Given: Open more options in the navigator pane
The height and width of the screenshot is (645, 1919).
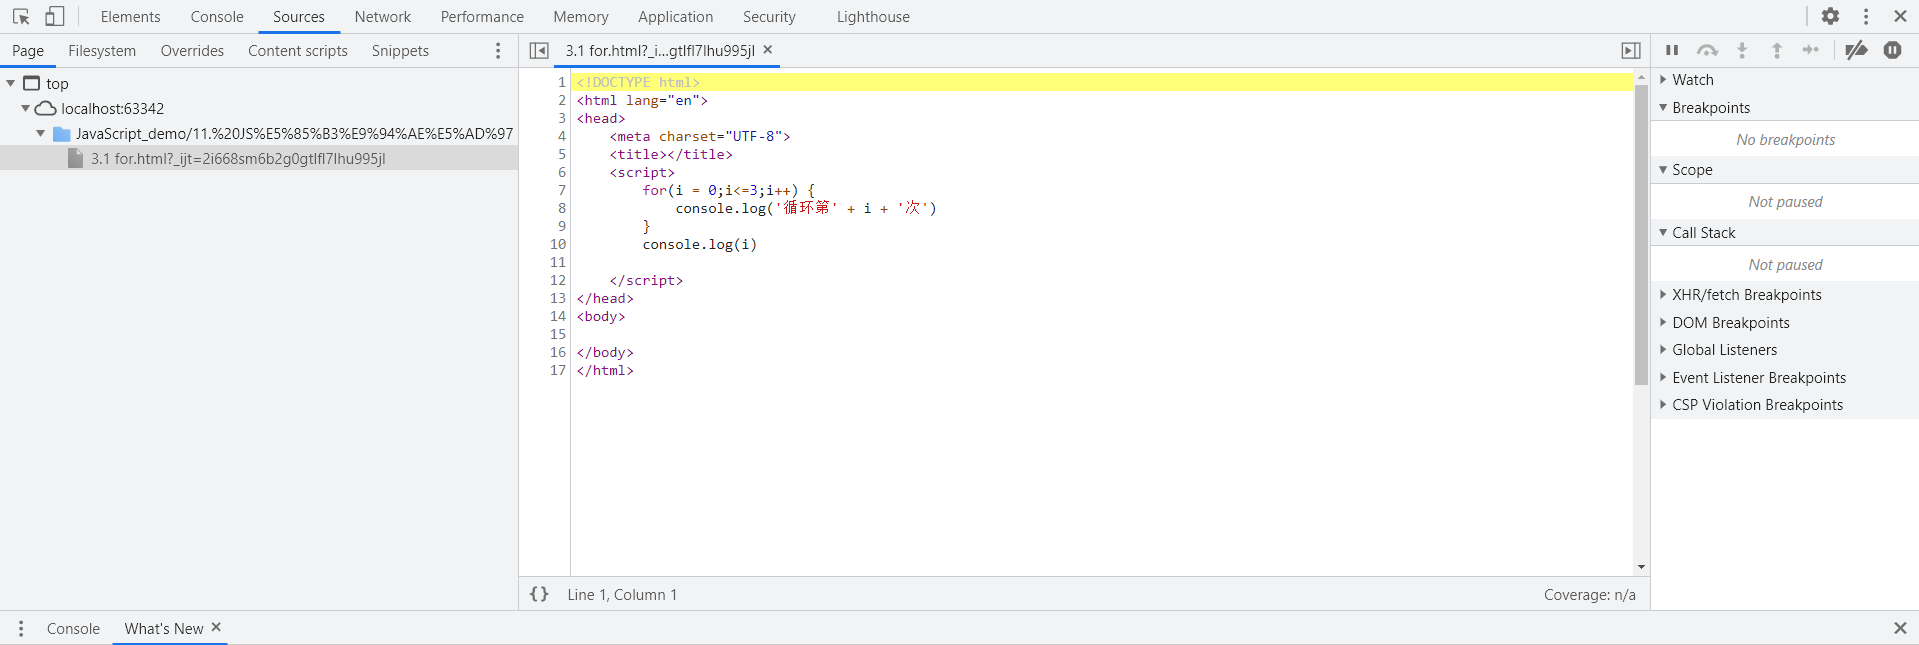Looking at the screenshot, I should tap(498, 51).
